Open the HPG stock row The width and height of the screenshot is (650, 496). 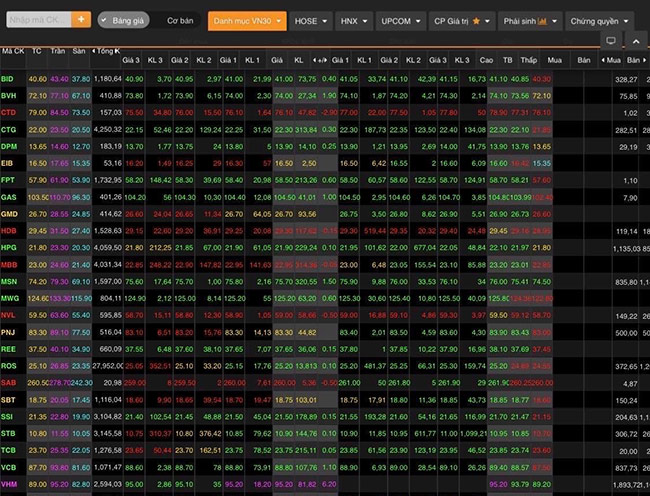point(325,248)
